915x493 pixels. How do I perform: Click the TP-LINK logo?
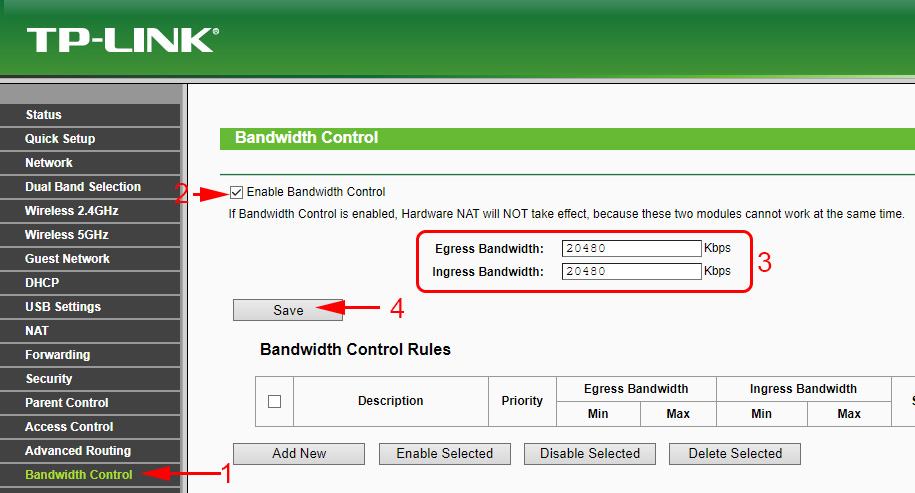[x=123, y=40]
